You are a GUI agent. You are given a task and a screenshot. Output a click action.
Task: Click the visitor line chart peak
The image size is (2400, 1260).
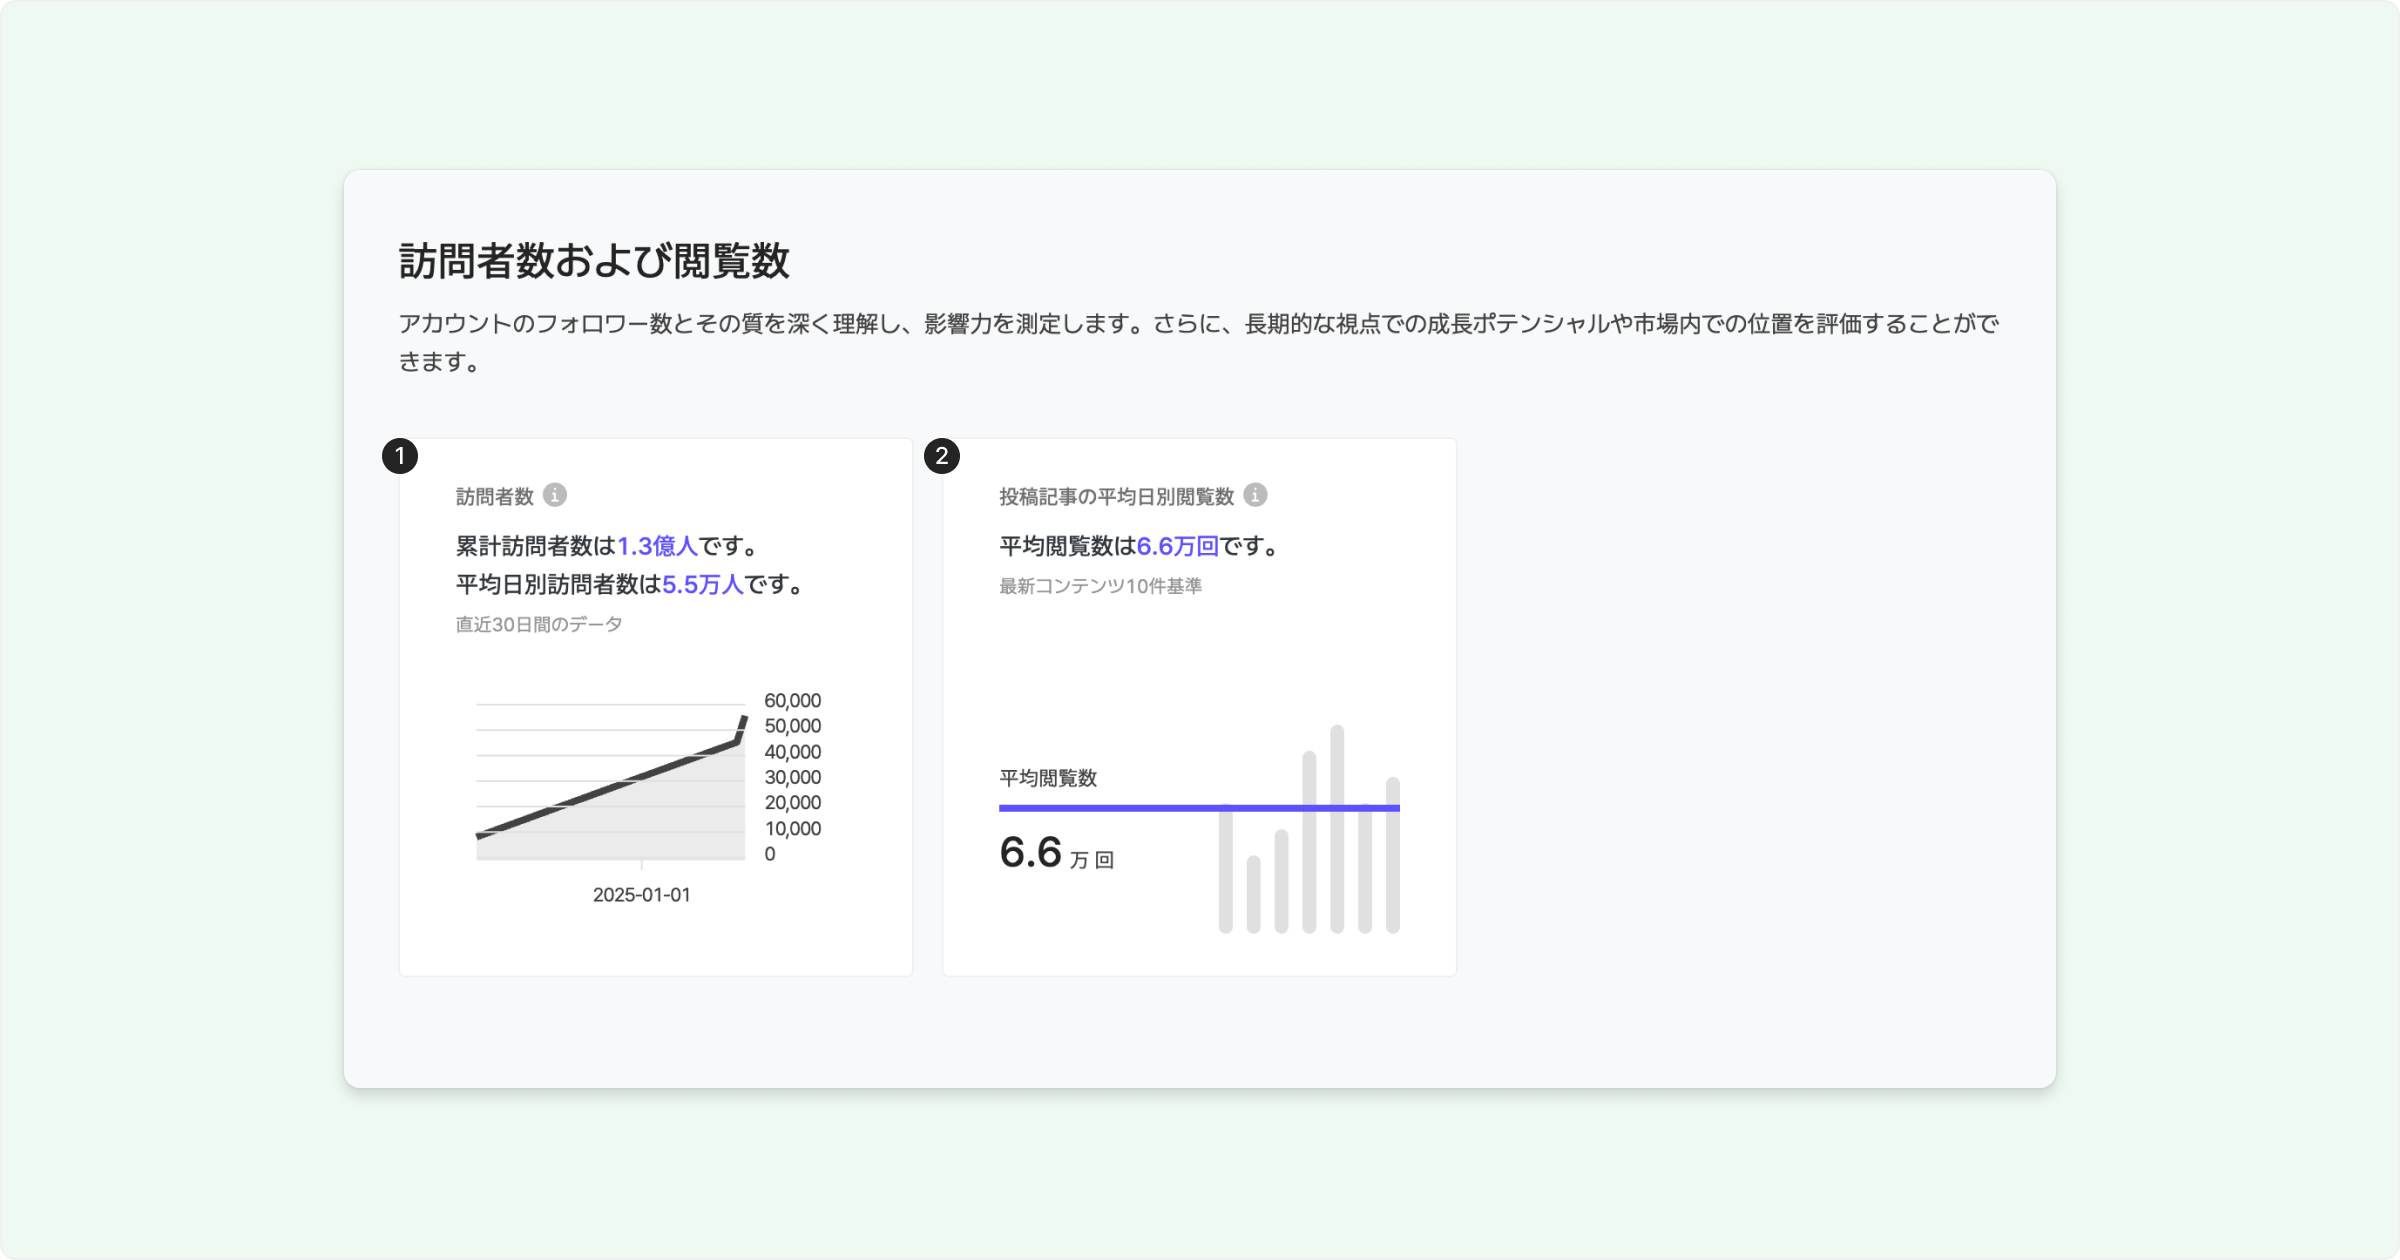coord(744,719)
